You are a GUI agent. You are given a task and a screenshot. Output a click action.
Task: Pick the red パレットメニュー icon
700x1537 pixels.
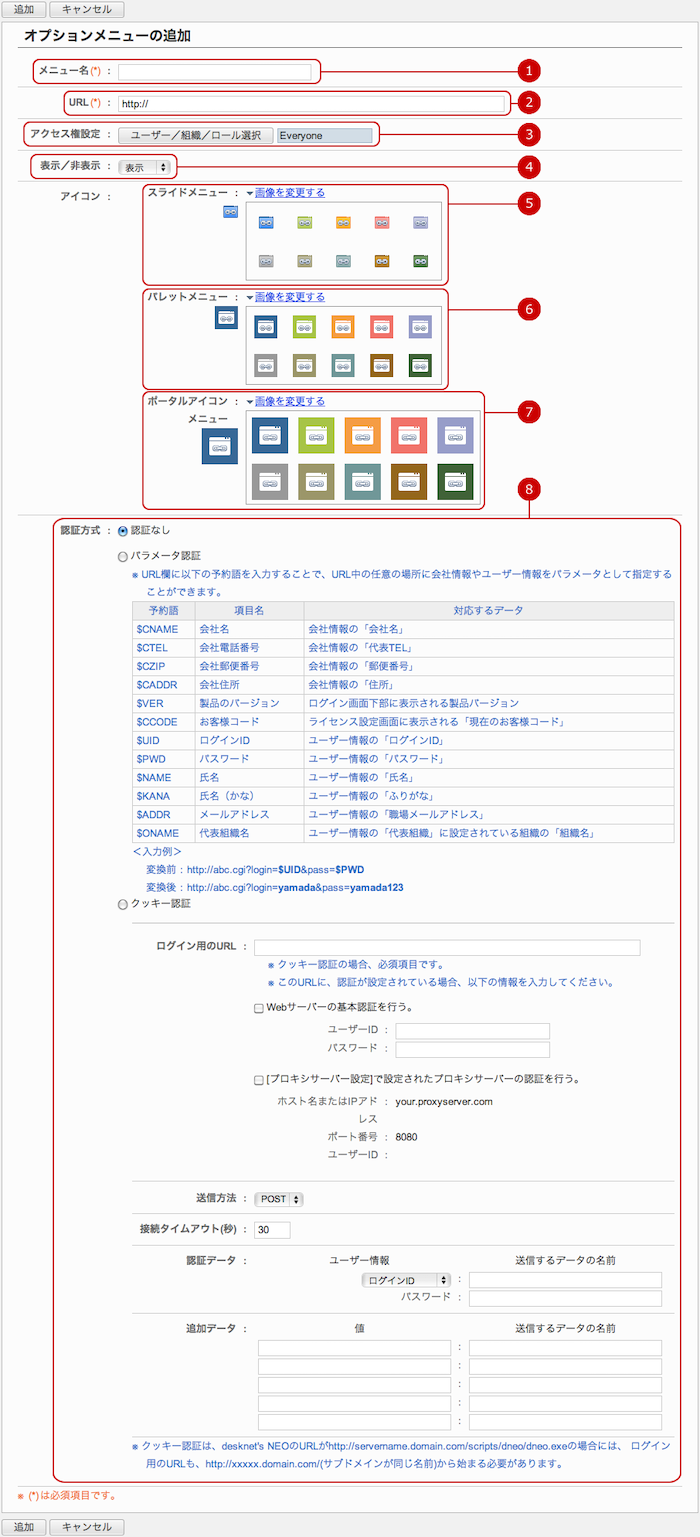[x=382, y=327]
